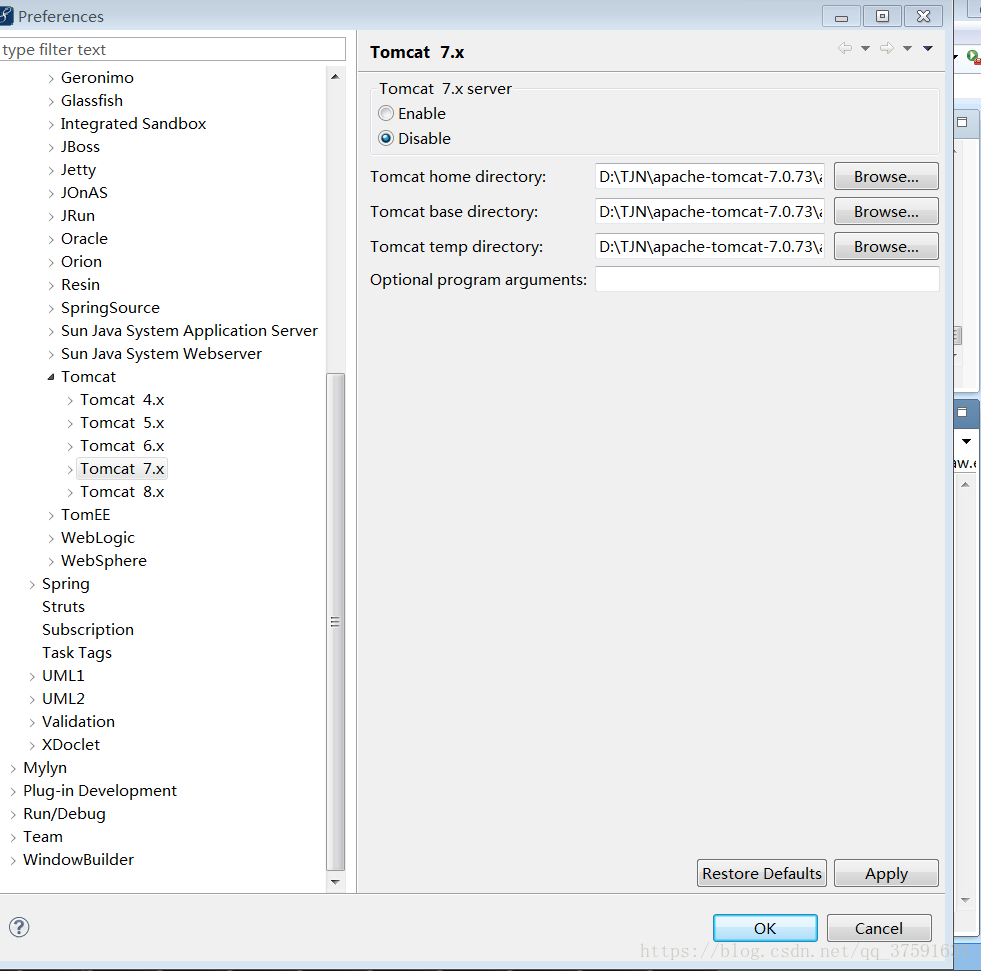Click Restore Defaults button

[761, 873]
